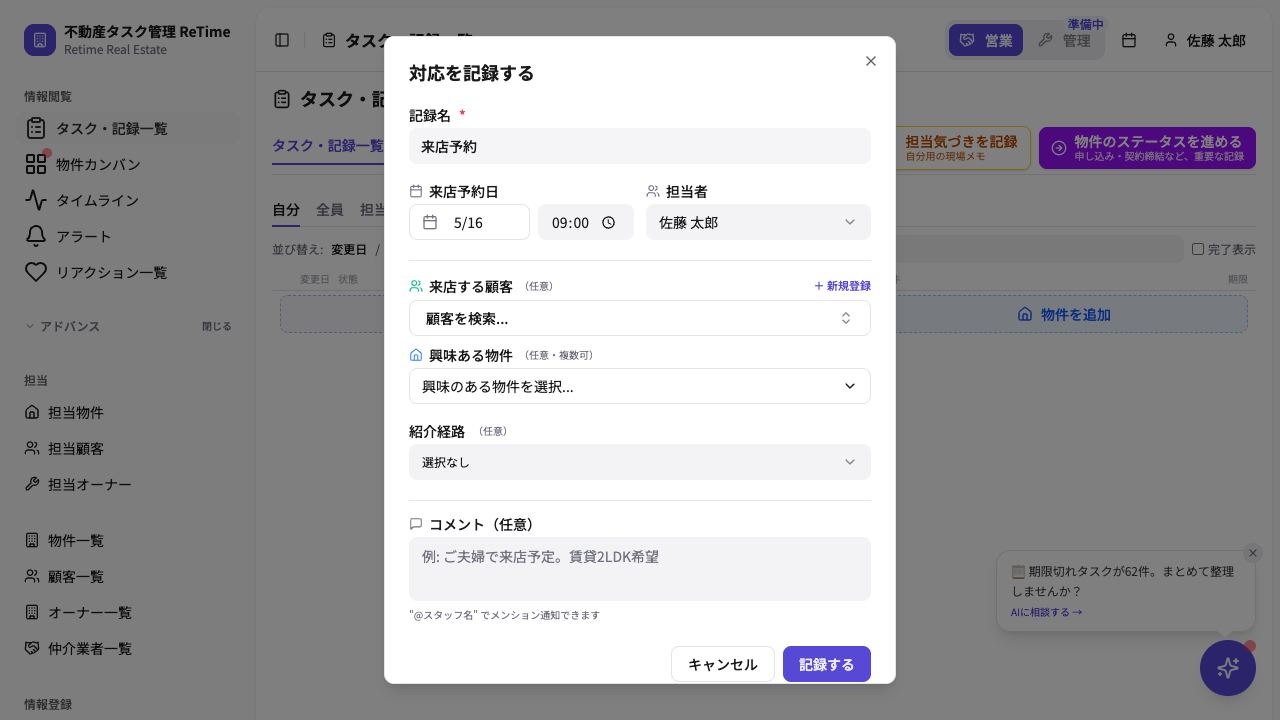Switch to the 管理 mode toggle
Screen dimensions: 1280x720
pyautogui.click(x=1064, y=40)
